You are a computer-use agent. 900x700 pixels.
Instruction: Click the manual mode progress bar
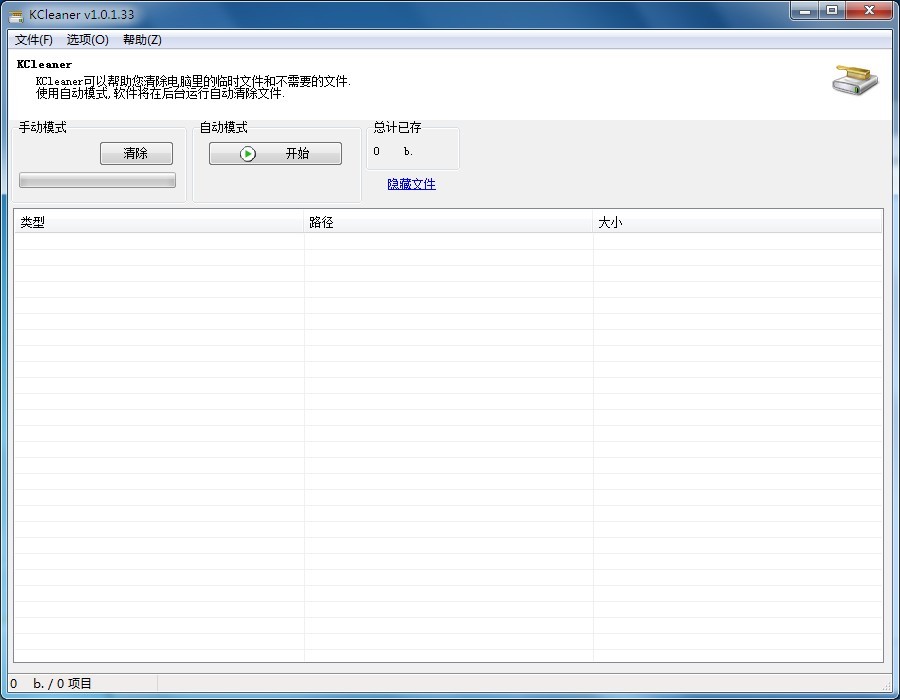[97, 180]
